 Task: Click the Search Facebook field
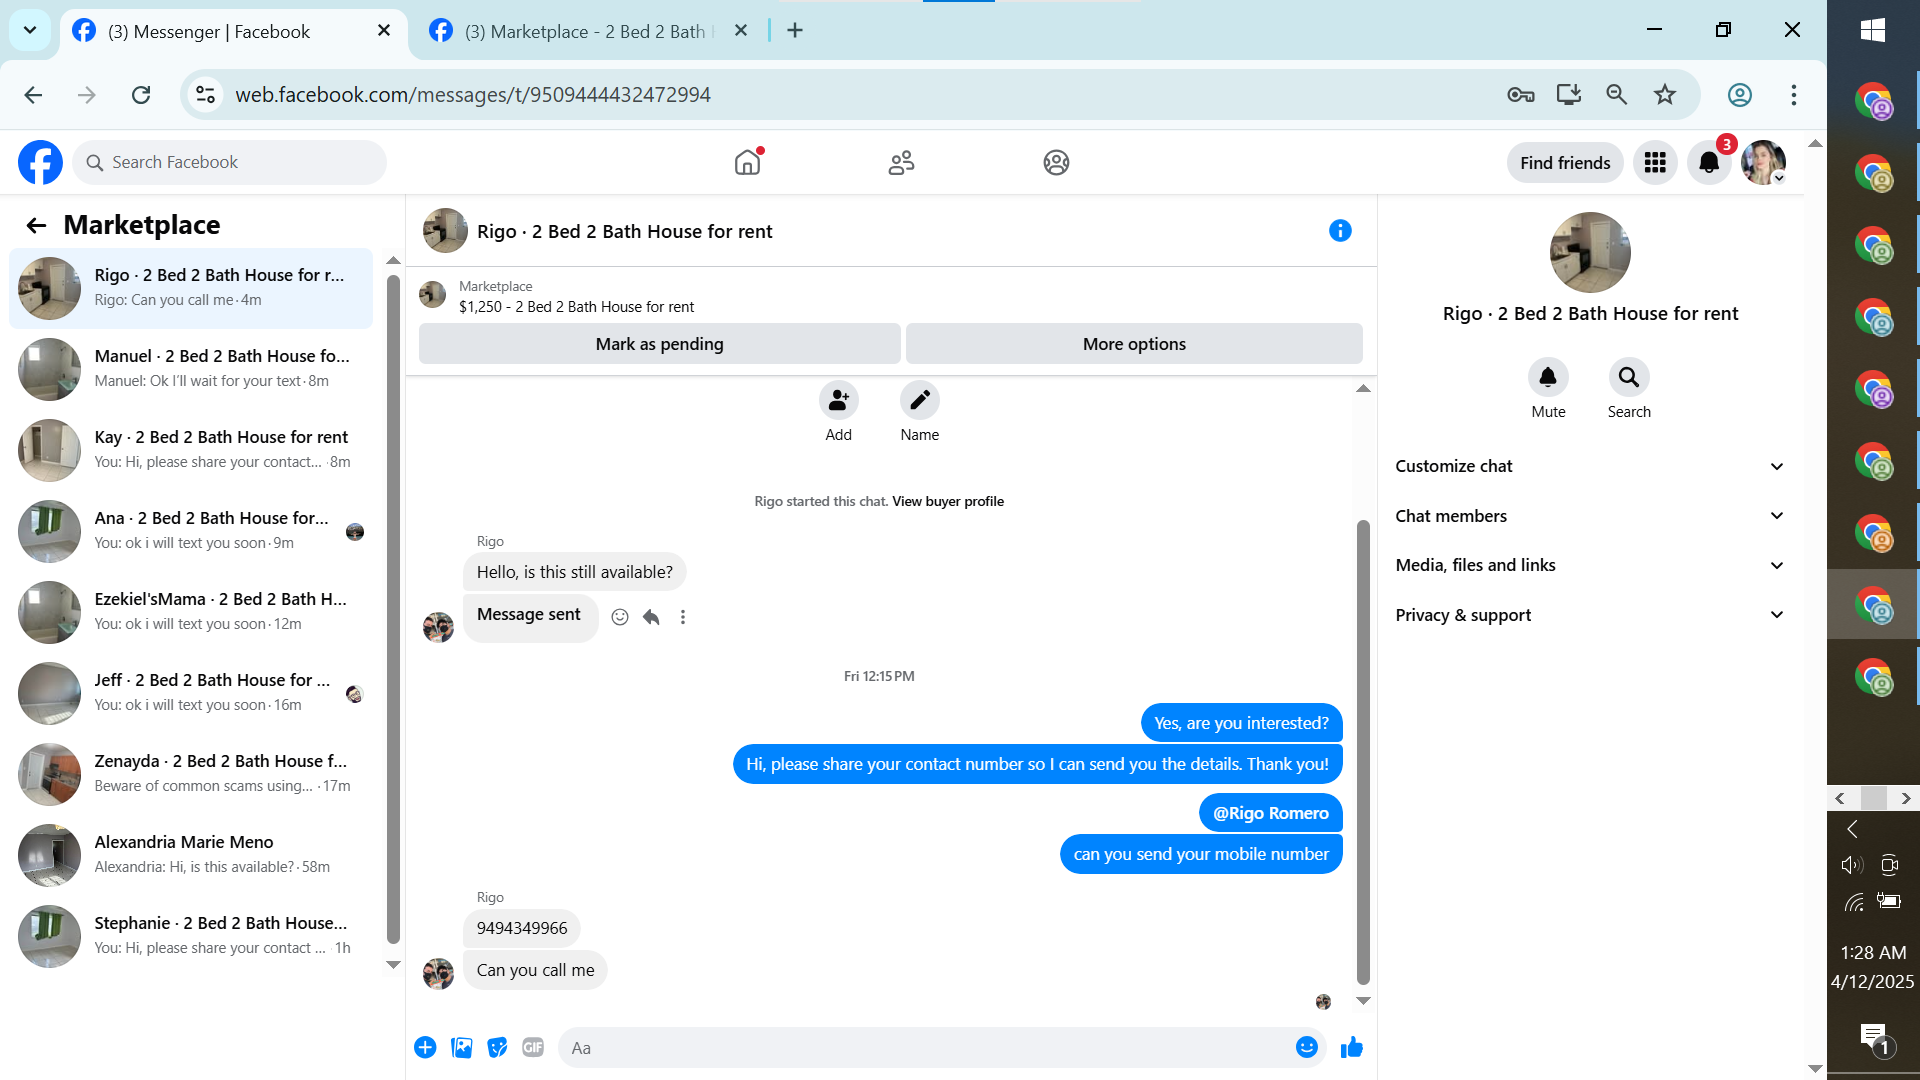(229, 162)
